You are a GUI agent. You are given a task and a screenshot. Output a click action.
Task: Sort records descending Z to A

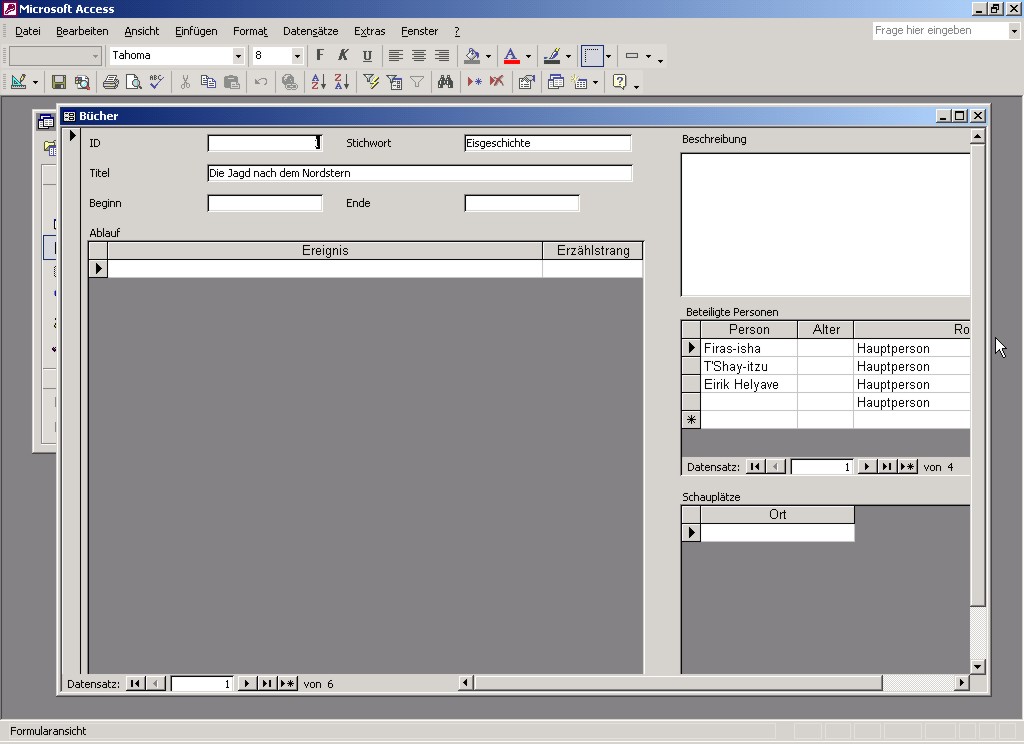pos(341,82)
